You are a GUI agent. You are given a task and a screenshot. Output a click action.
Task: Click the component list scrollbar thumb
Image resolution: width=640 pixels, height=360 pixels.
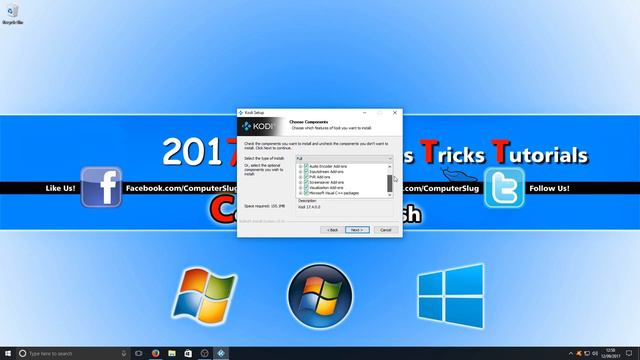390,183
